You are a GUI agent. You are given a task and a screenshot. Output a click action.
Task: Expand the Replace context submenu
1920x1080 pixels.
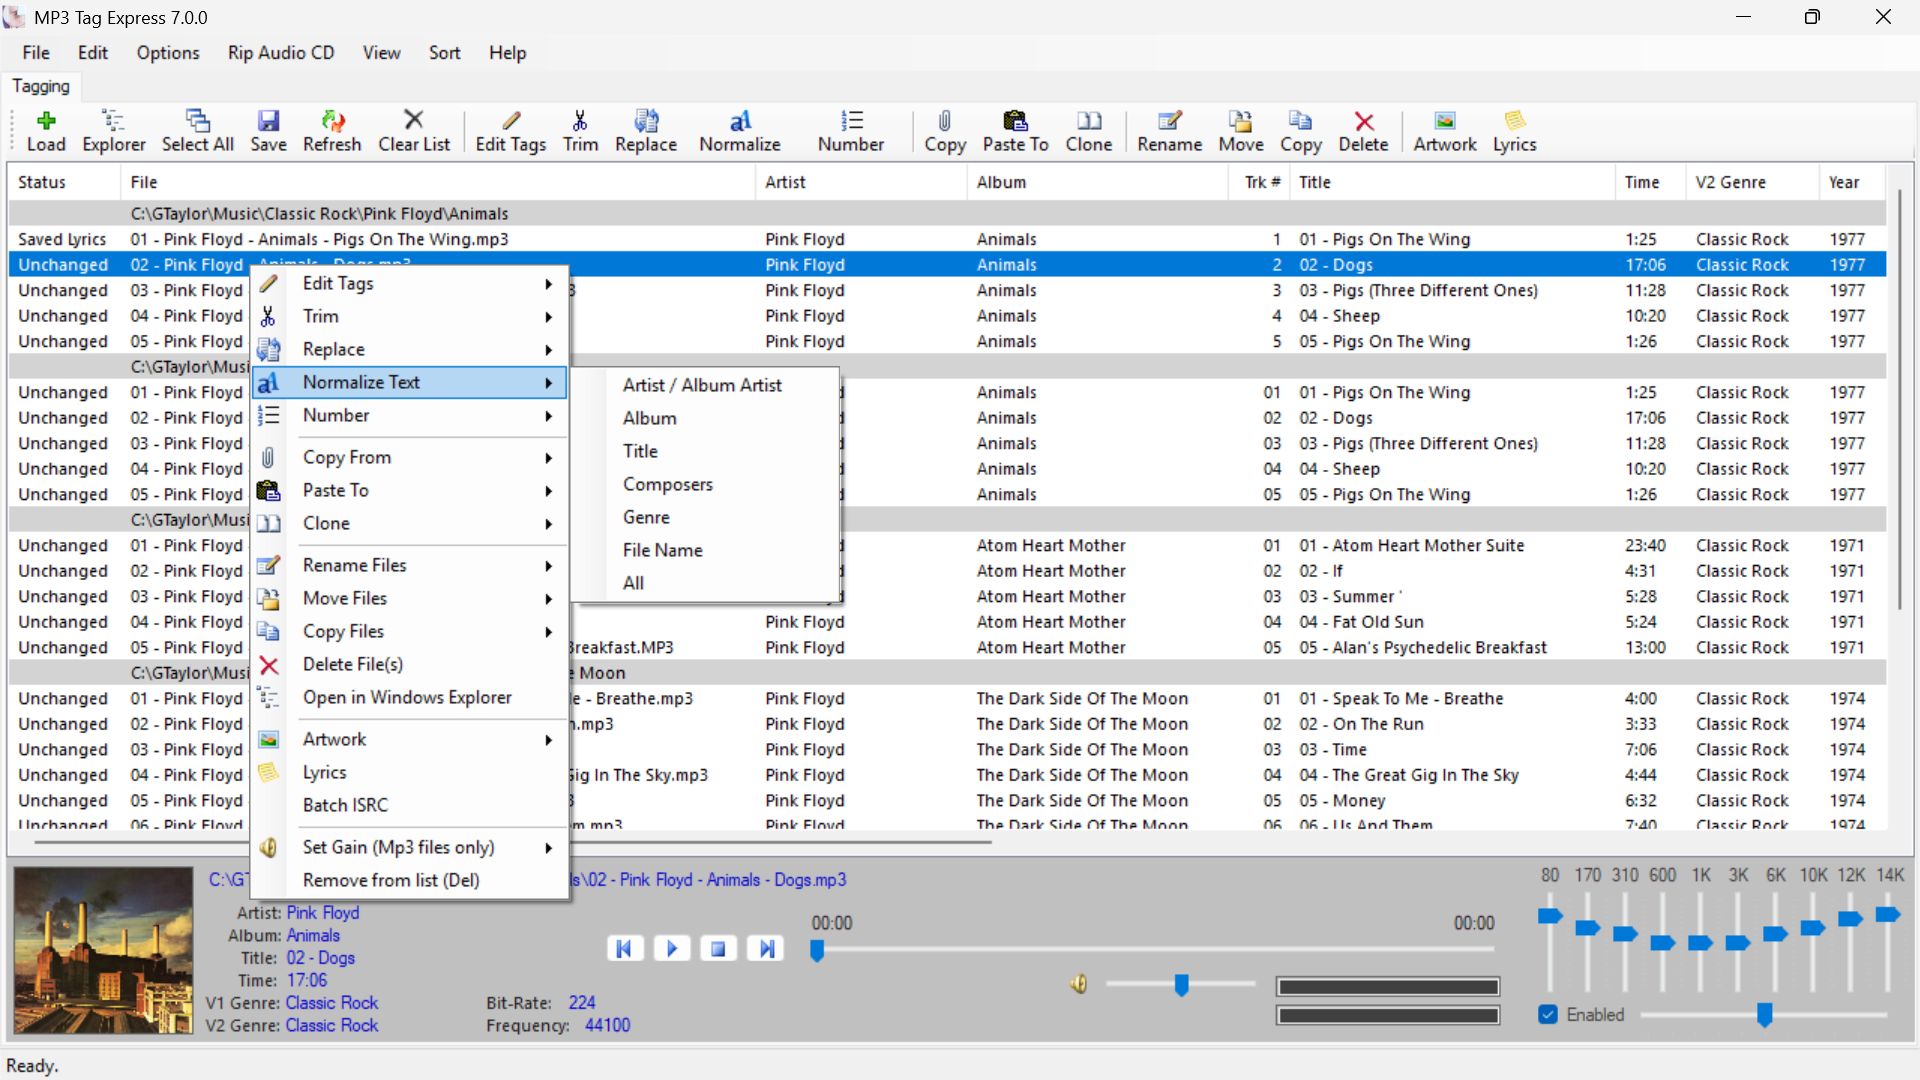coord(410,350)
